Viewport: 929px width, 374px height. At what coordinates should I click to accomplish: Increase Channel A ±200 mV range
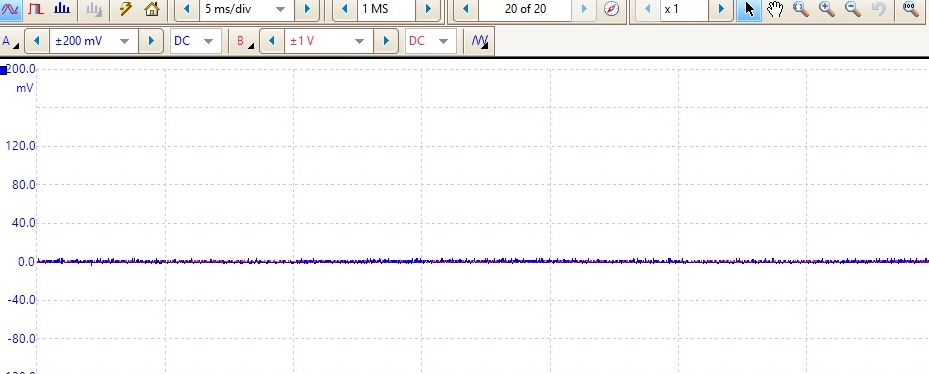(150, 41)
